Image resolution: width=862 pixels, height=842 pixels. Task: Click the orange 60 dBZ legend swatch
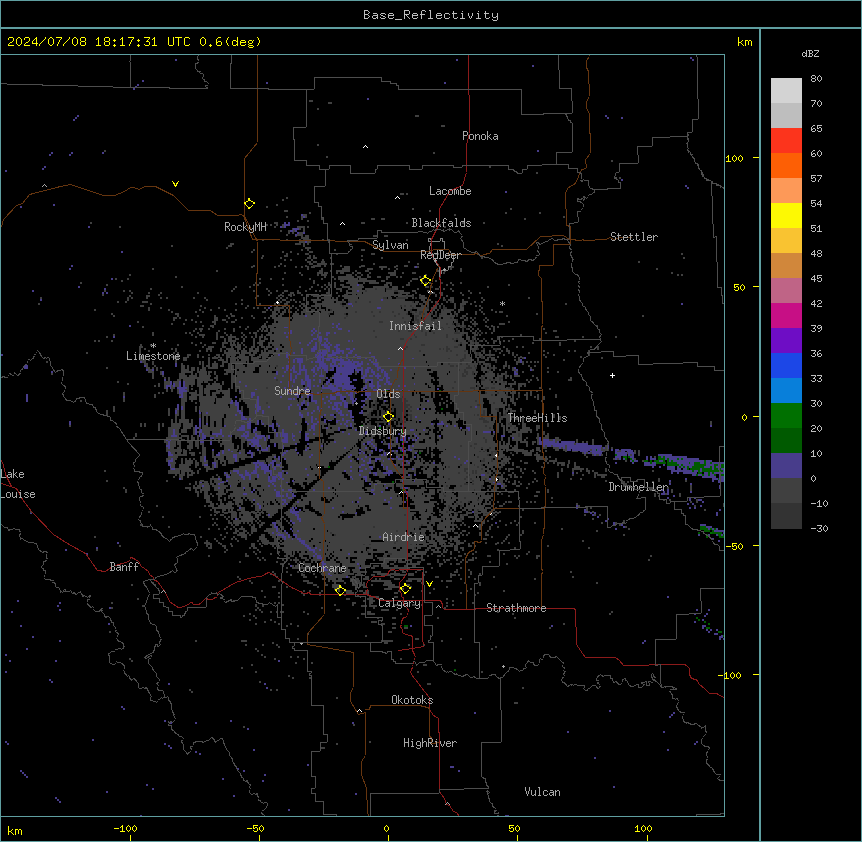[x=786, y=165]
